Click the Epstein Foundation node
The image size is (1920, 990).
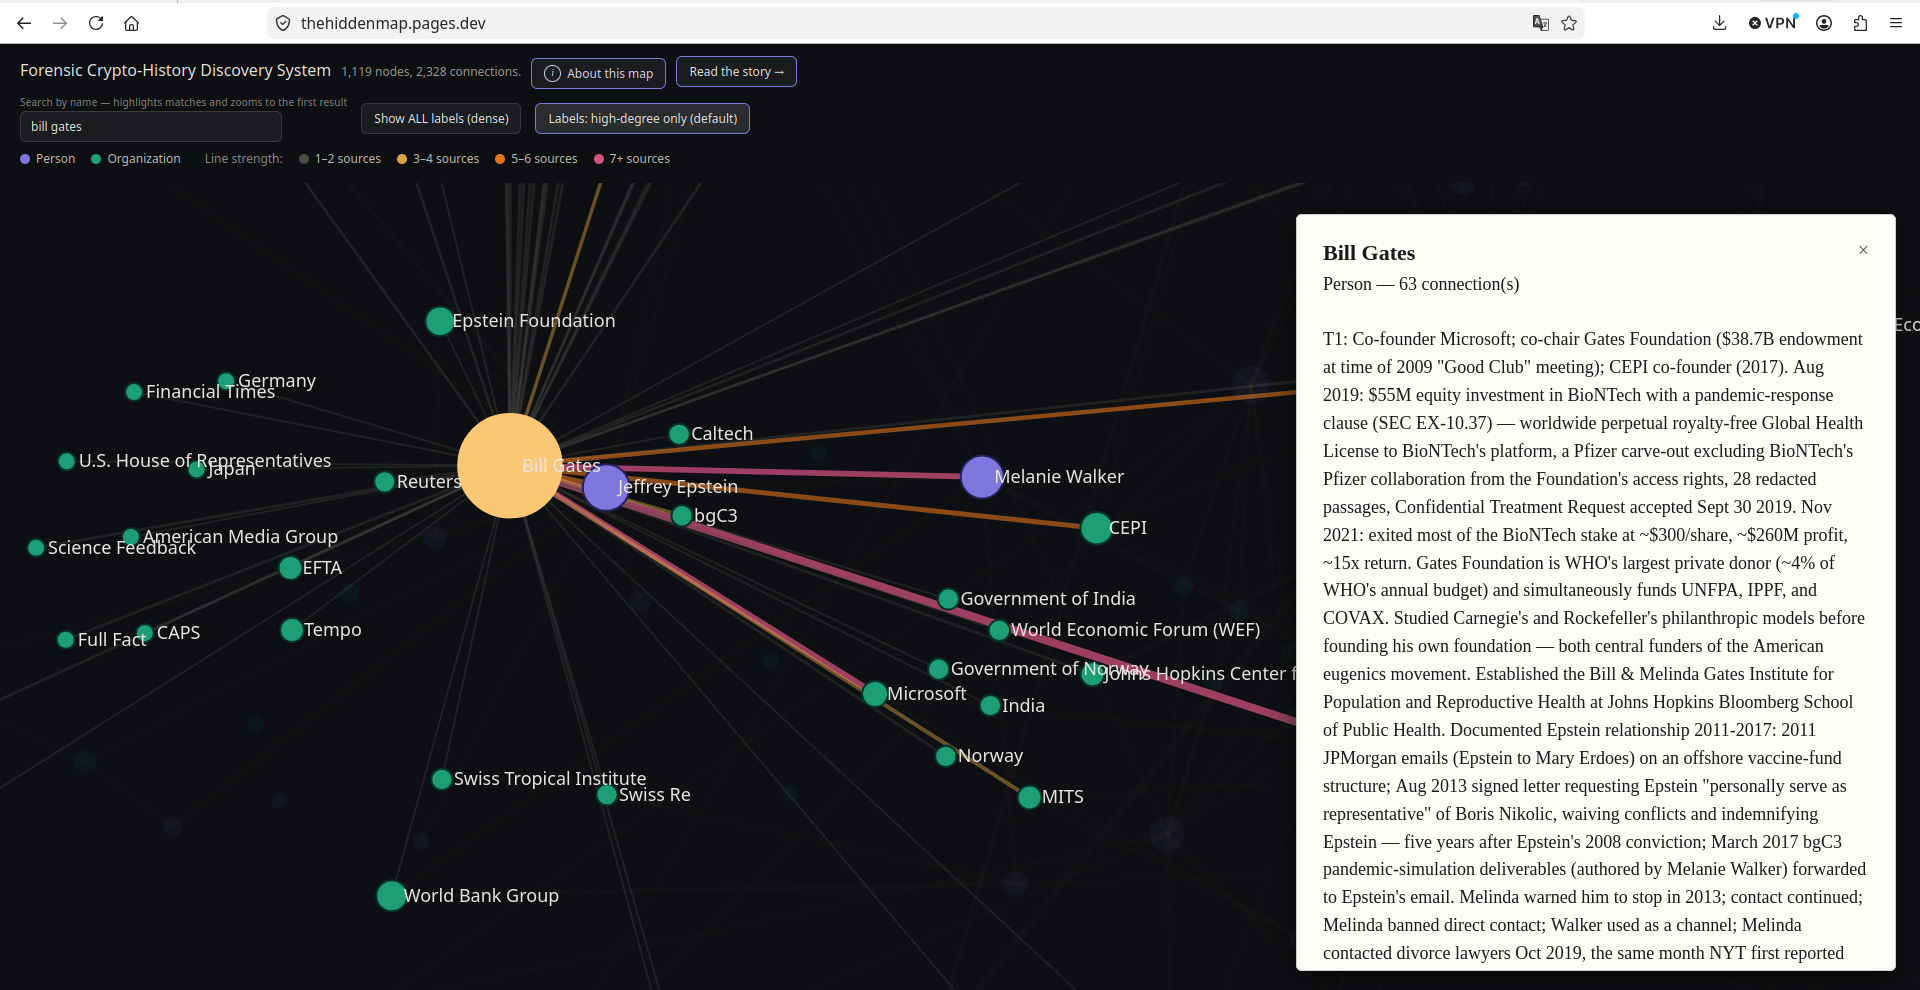(x=439, y=321)
